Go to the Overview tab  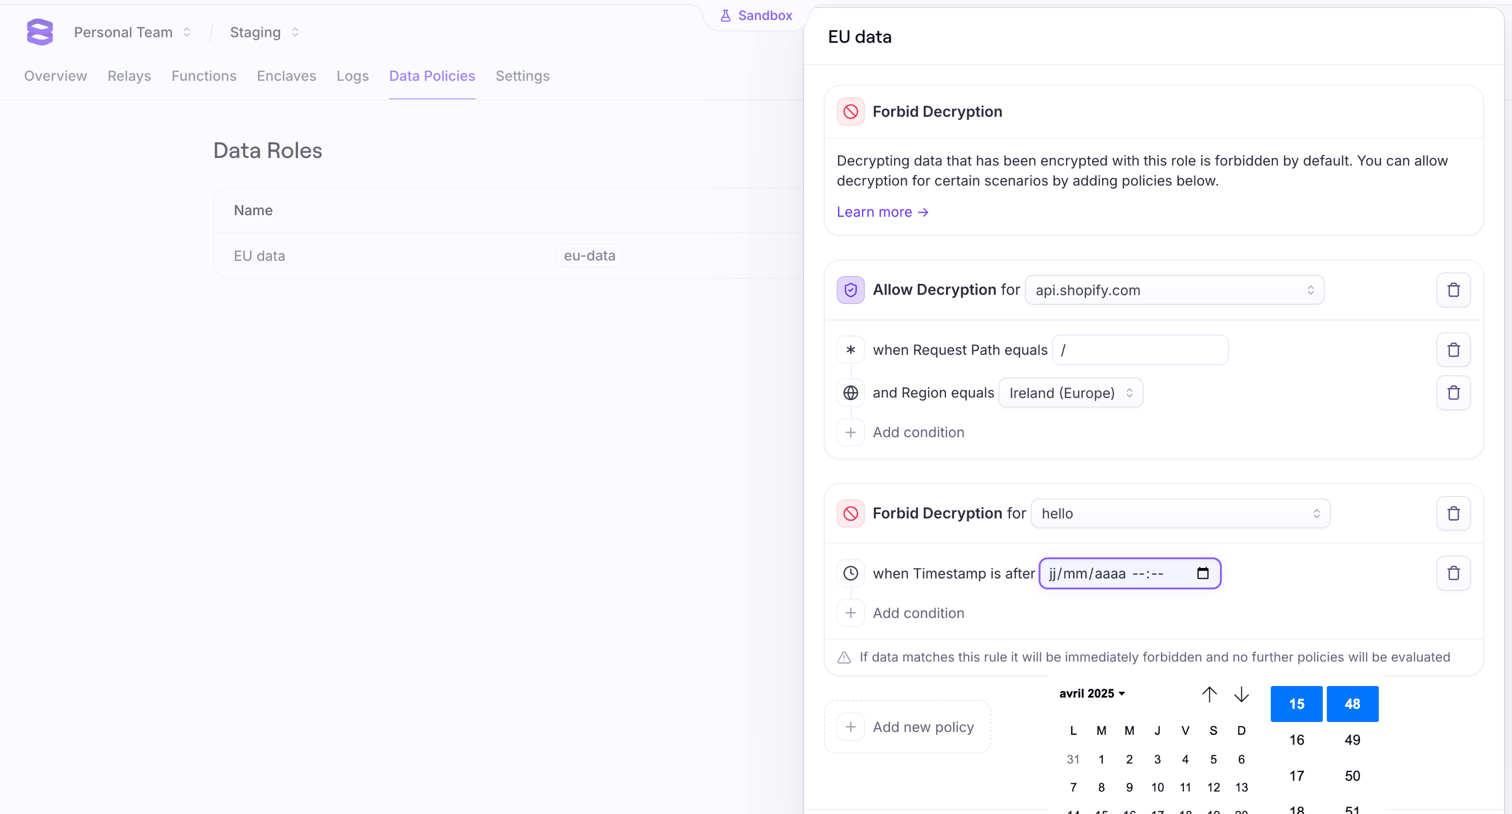click(x=56, y=76)
